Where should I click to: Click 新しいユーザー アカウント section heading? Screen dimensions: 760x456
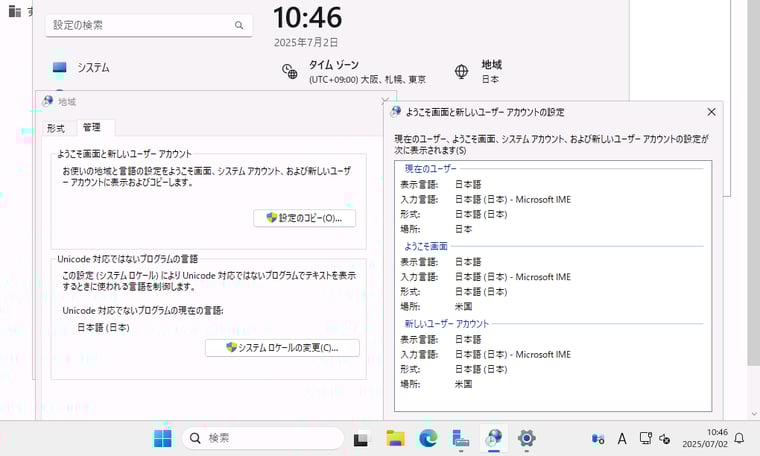click(446, 324)
